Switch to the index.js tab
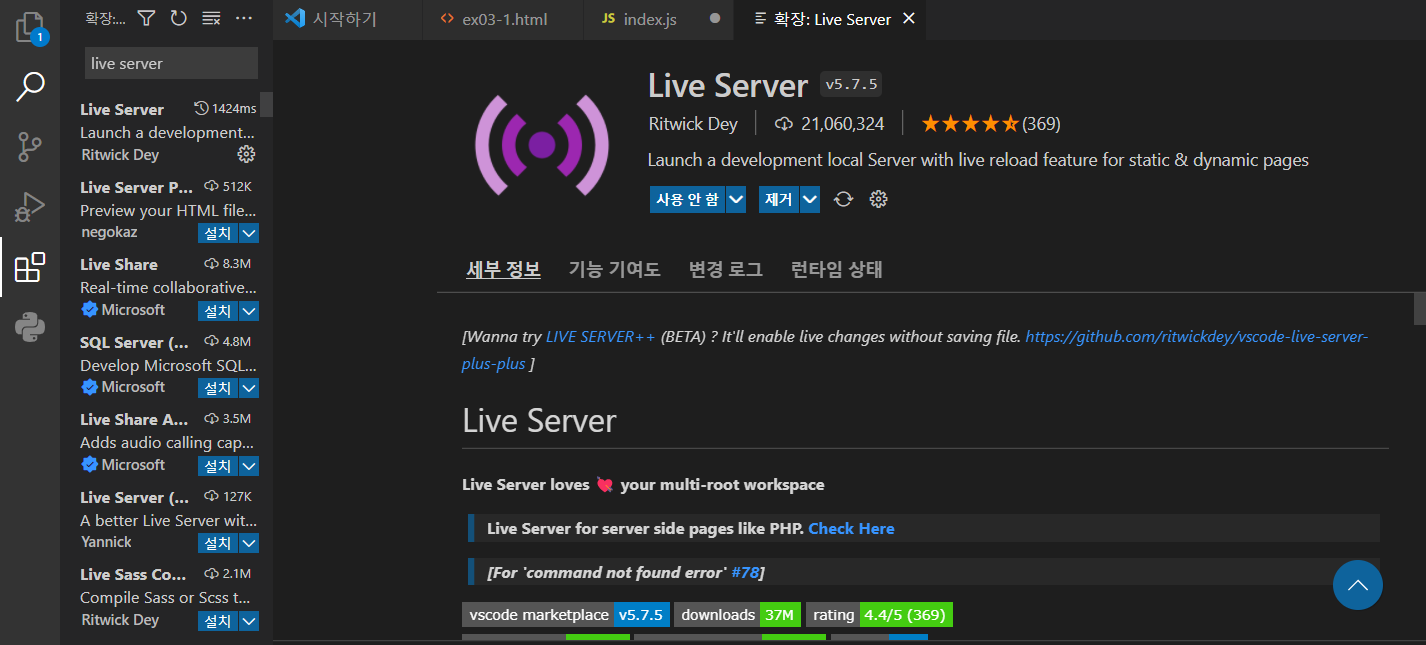 tap(659, 19)
